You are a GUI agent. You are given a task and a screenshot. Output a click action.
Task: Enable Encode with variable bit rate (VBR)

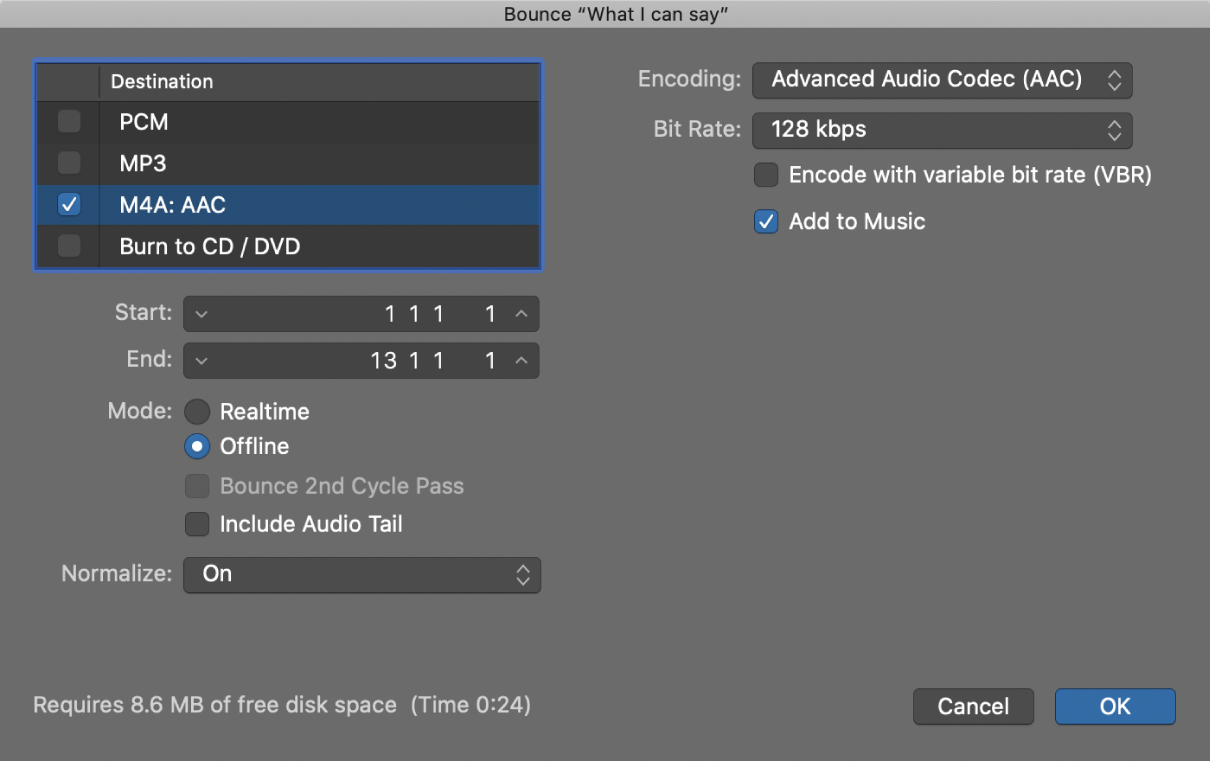tap(766, 175)
